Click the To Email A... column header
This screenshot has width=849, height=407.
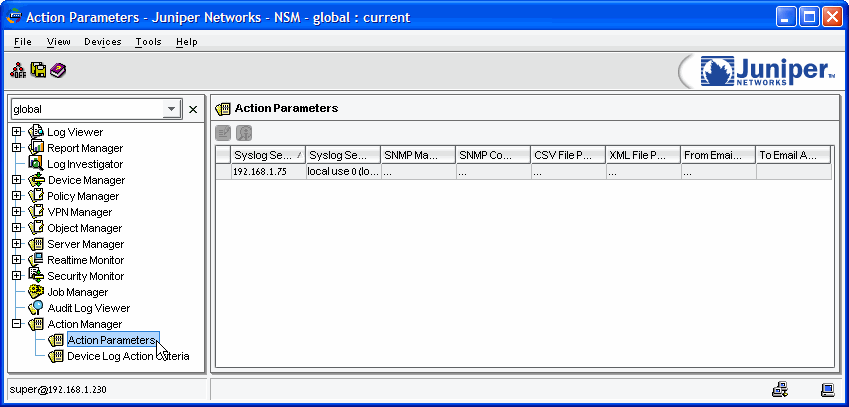793,155
